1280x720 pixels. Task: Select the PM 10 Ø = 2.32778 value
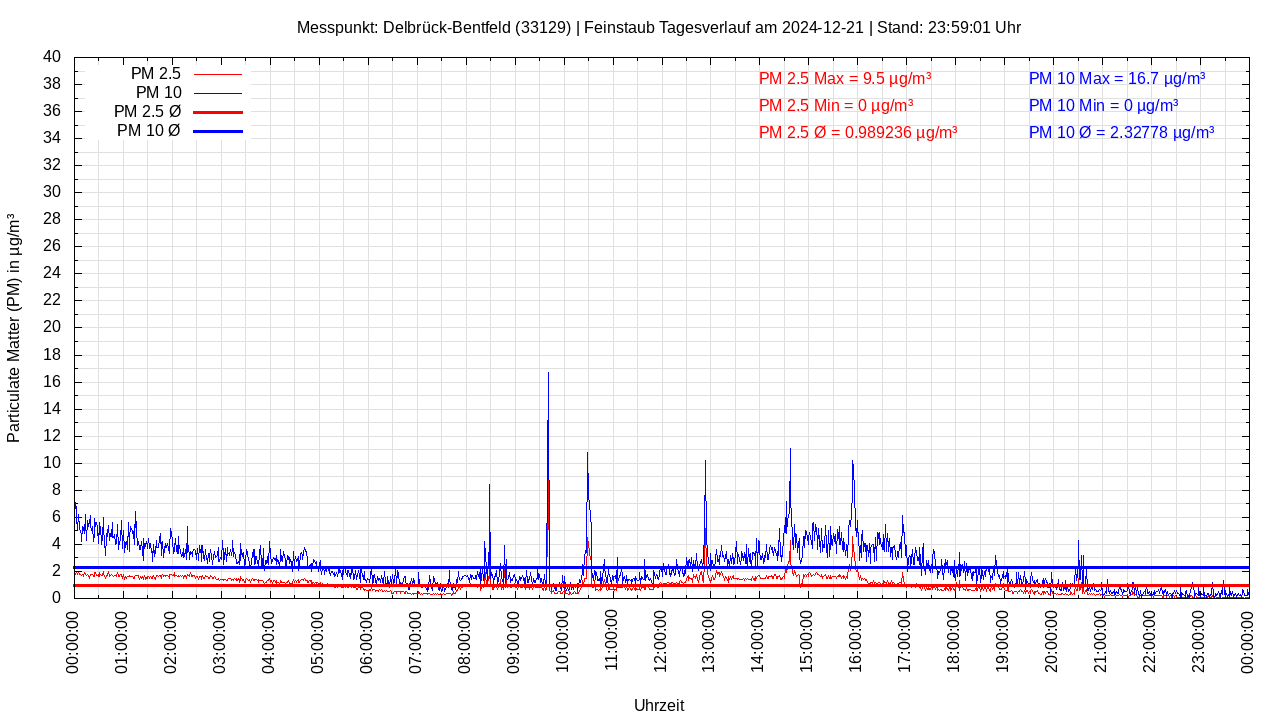[x=1121, y=132]
